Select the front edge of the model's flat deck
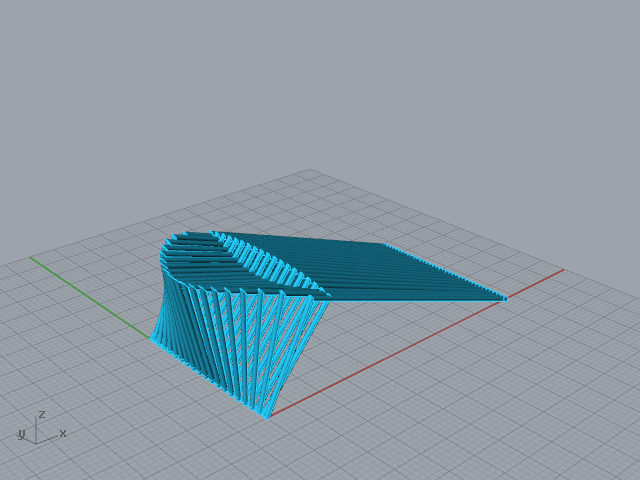Image resolution: width=640 pixels, height=480 pixels. pos(420,297)
